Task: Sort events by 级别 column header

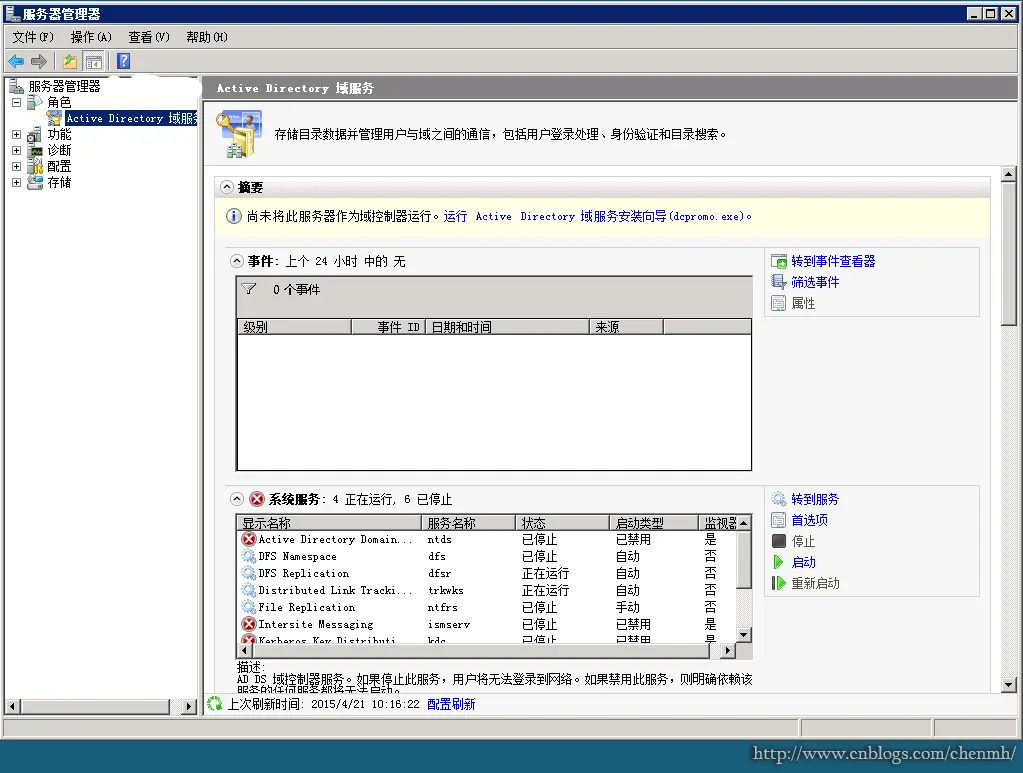Action: [x=294, y=327]
